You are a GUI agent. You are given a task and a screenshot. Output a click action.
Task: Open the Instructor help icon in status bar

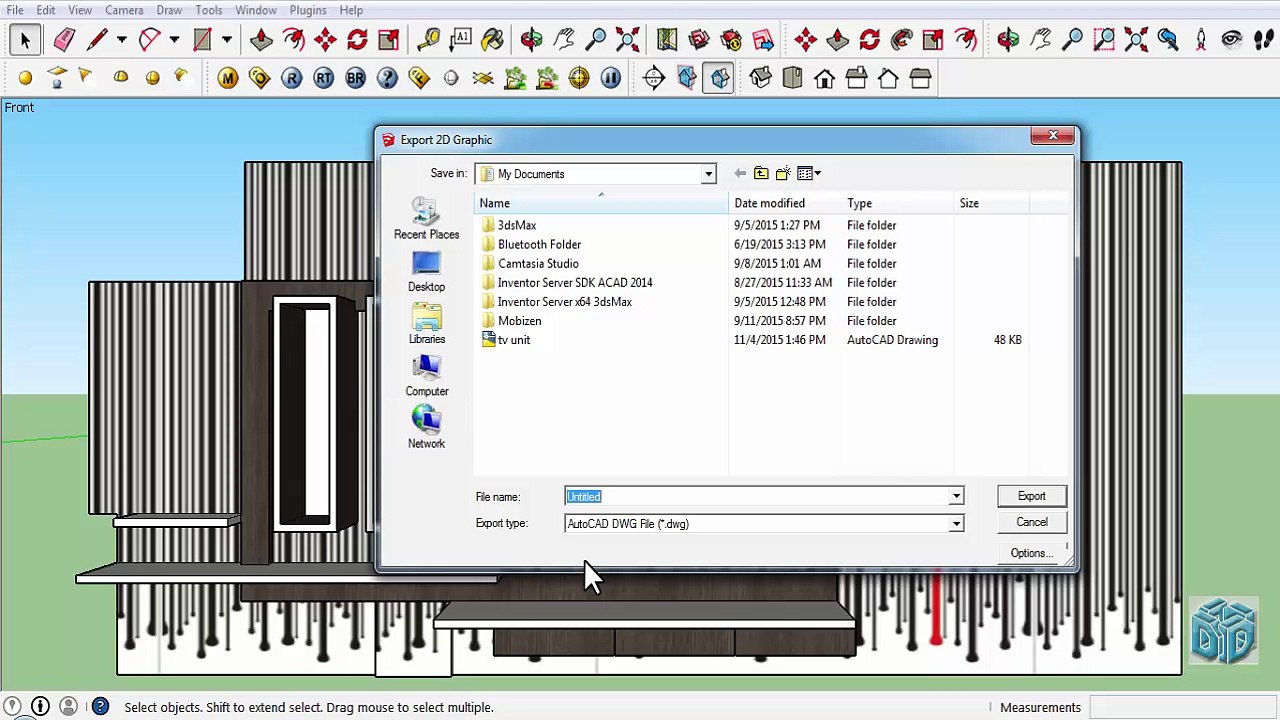100,707
